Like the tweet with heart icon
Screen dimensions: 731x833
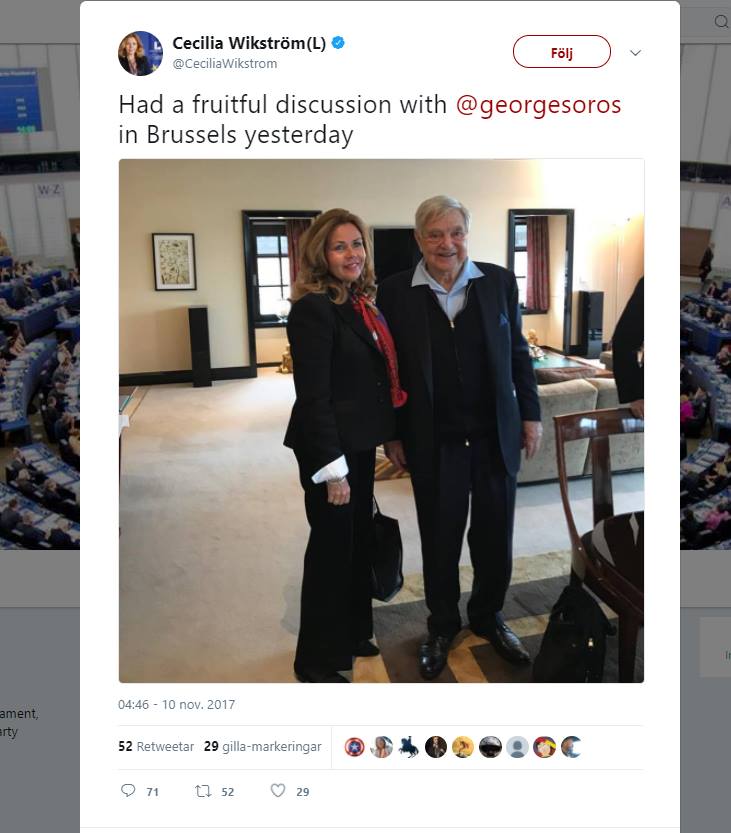point(278,790)
